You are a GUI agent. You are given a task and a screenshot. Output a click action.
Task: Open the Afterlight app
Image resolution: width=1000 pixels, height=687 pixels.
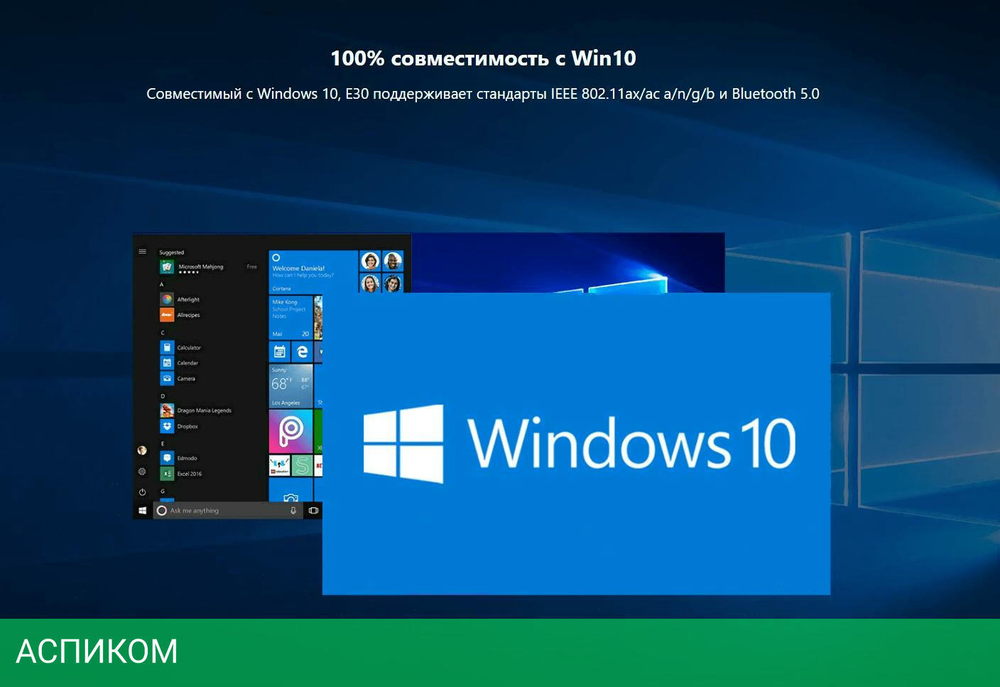point(180,299)
